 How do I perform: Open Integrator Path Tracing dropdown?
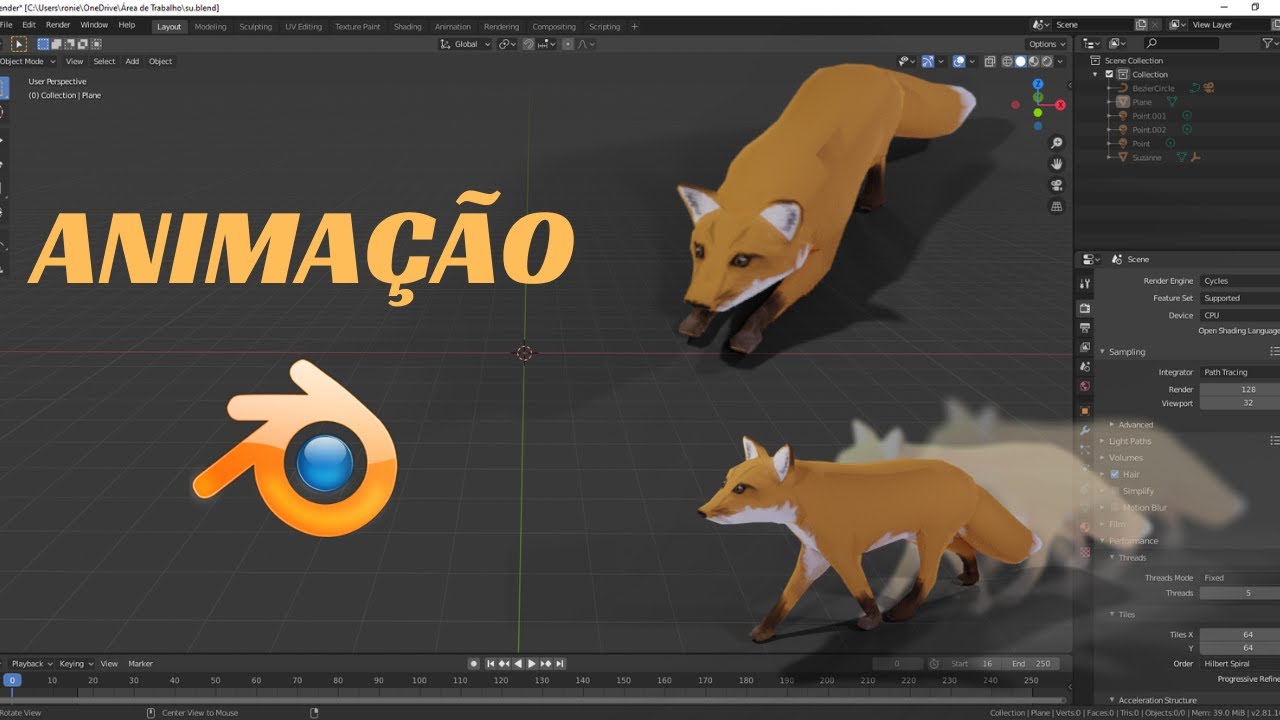tap(1240, 372)
